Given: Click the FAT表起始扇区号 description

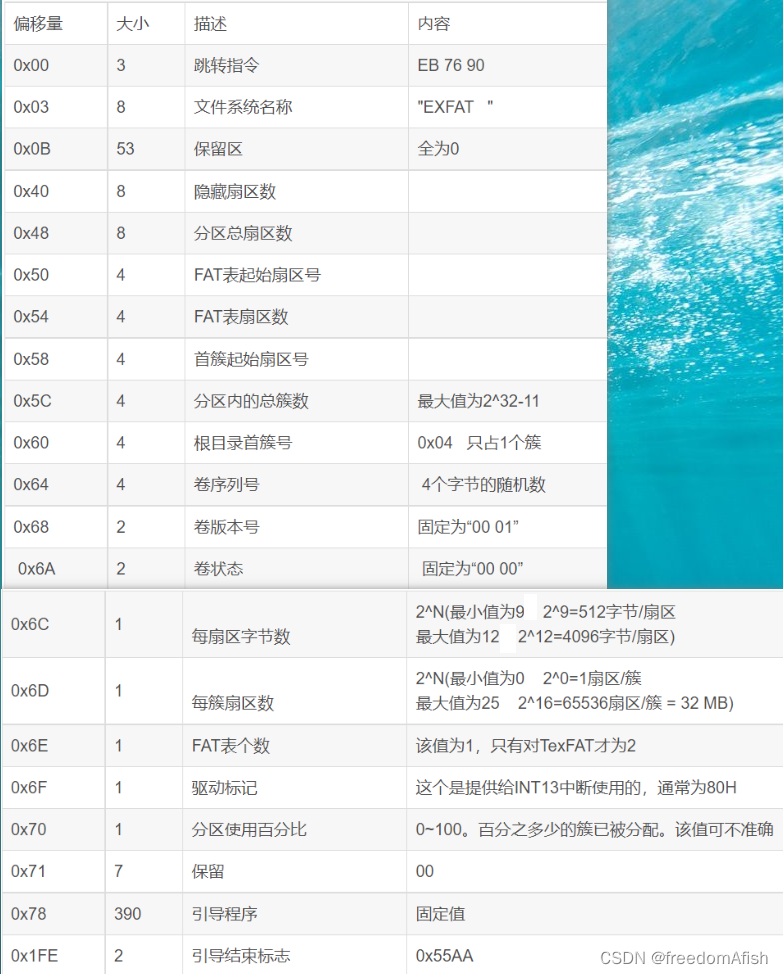Looking at the screenshot, I should tap(257, 275).
